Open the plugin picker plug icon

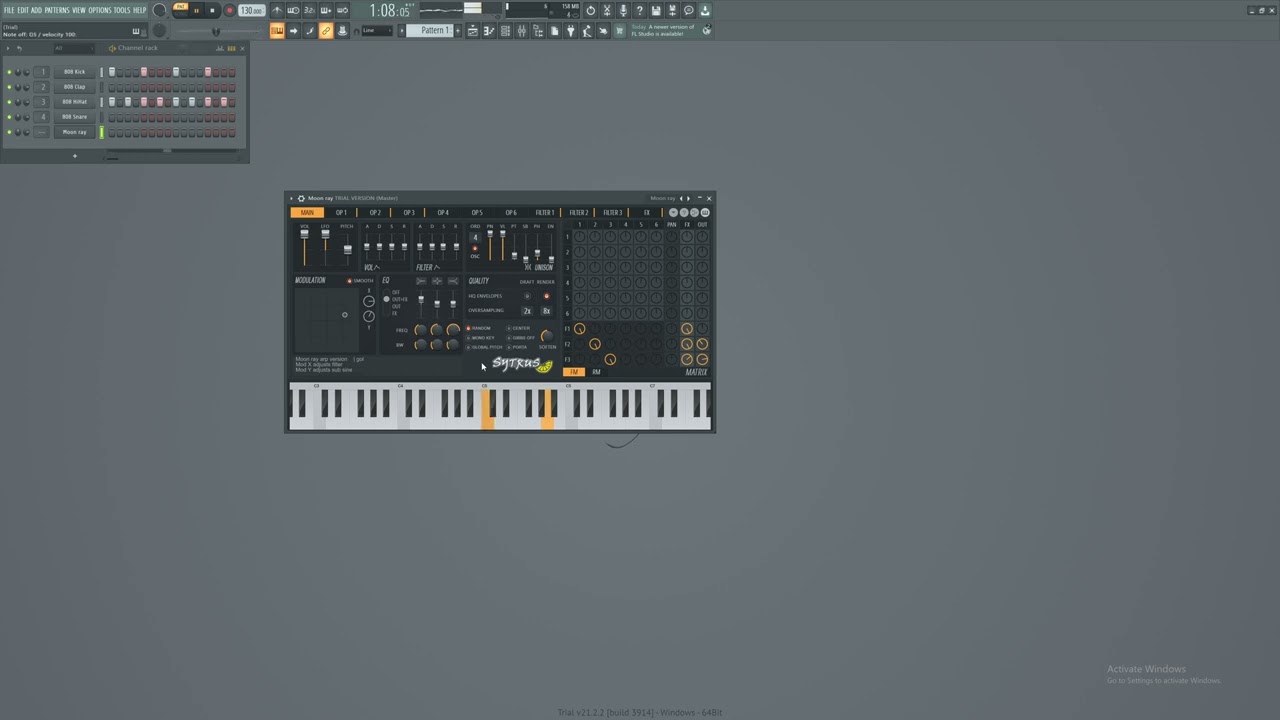pos(570,31)
